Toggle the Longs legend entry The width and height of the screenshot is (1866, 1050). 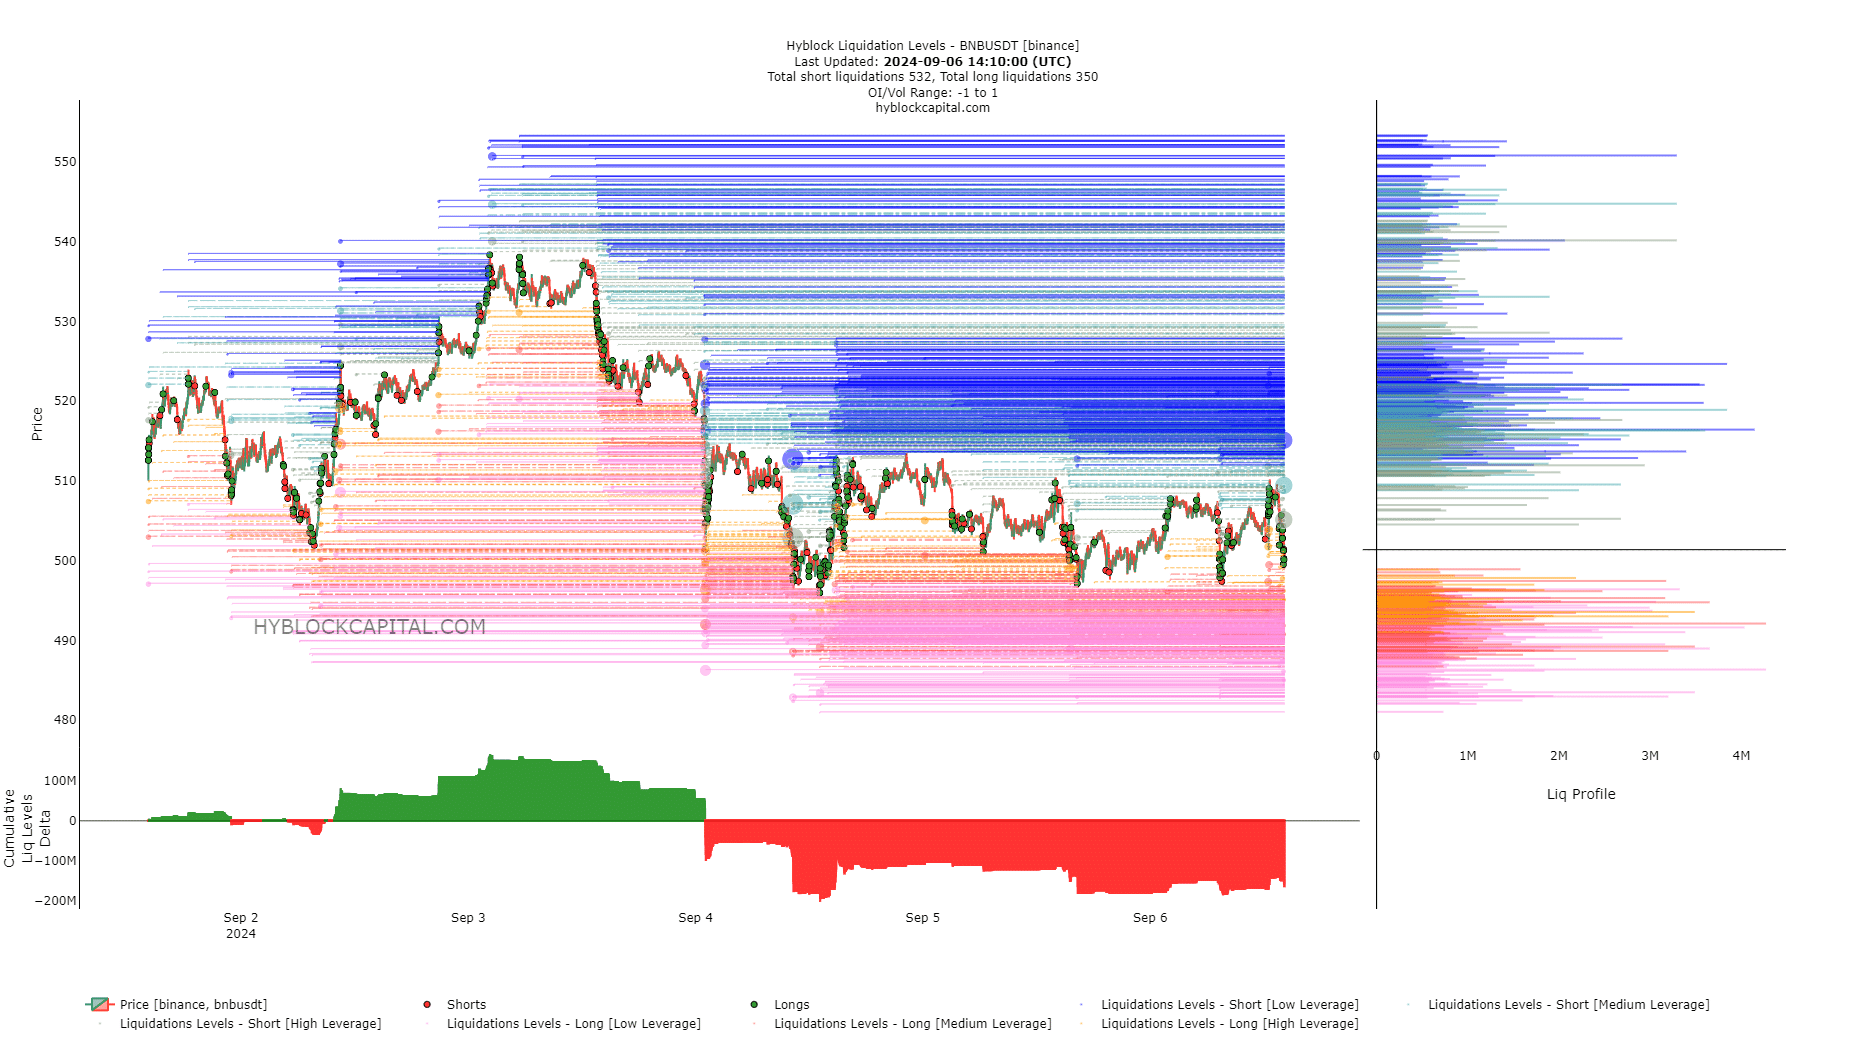[781, 1004]
